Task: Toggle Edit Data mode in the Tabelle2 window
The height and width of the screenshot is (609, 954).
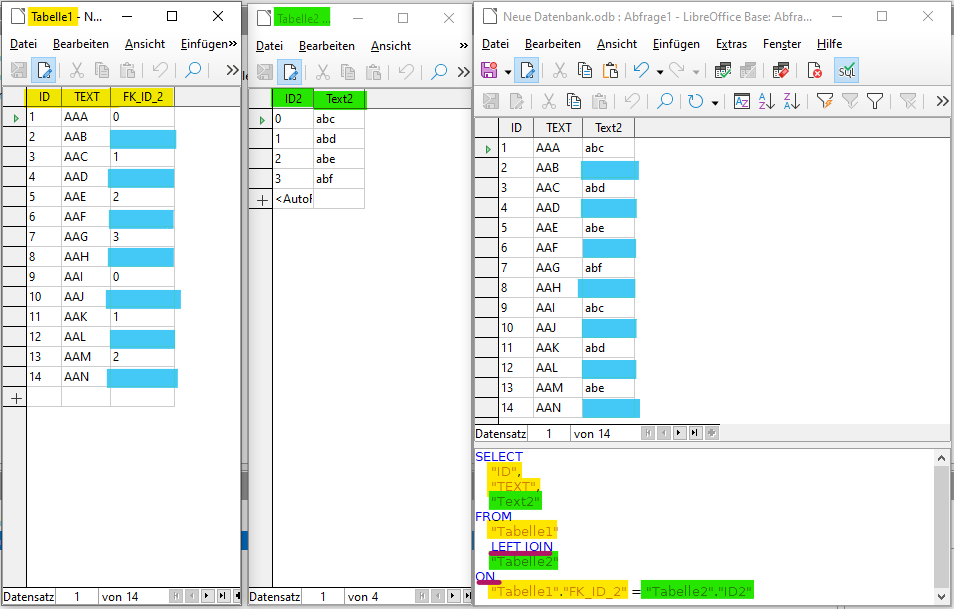Action: 290,72
